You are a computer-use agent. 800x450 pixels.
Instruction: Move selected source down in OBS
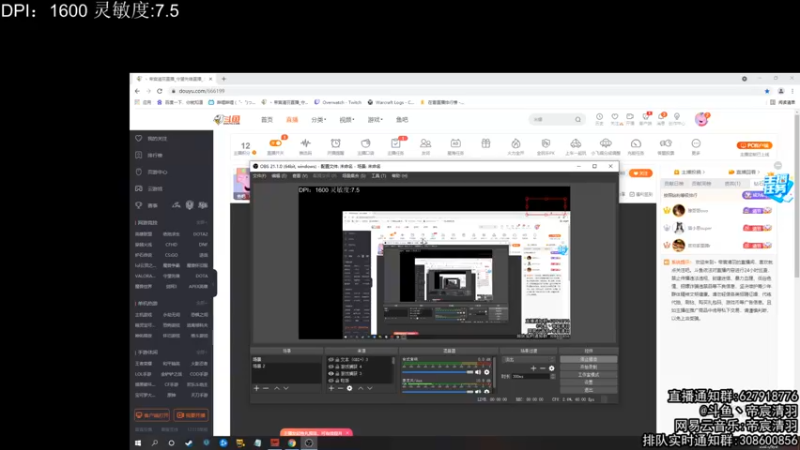[370, 388]
